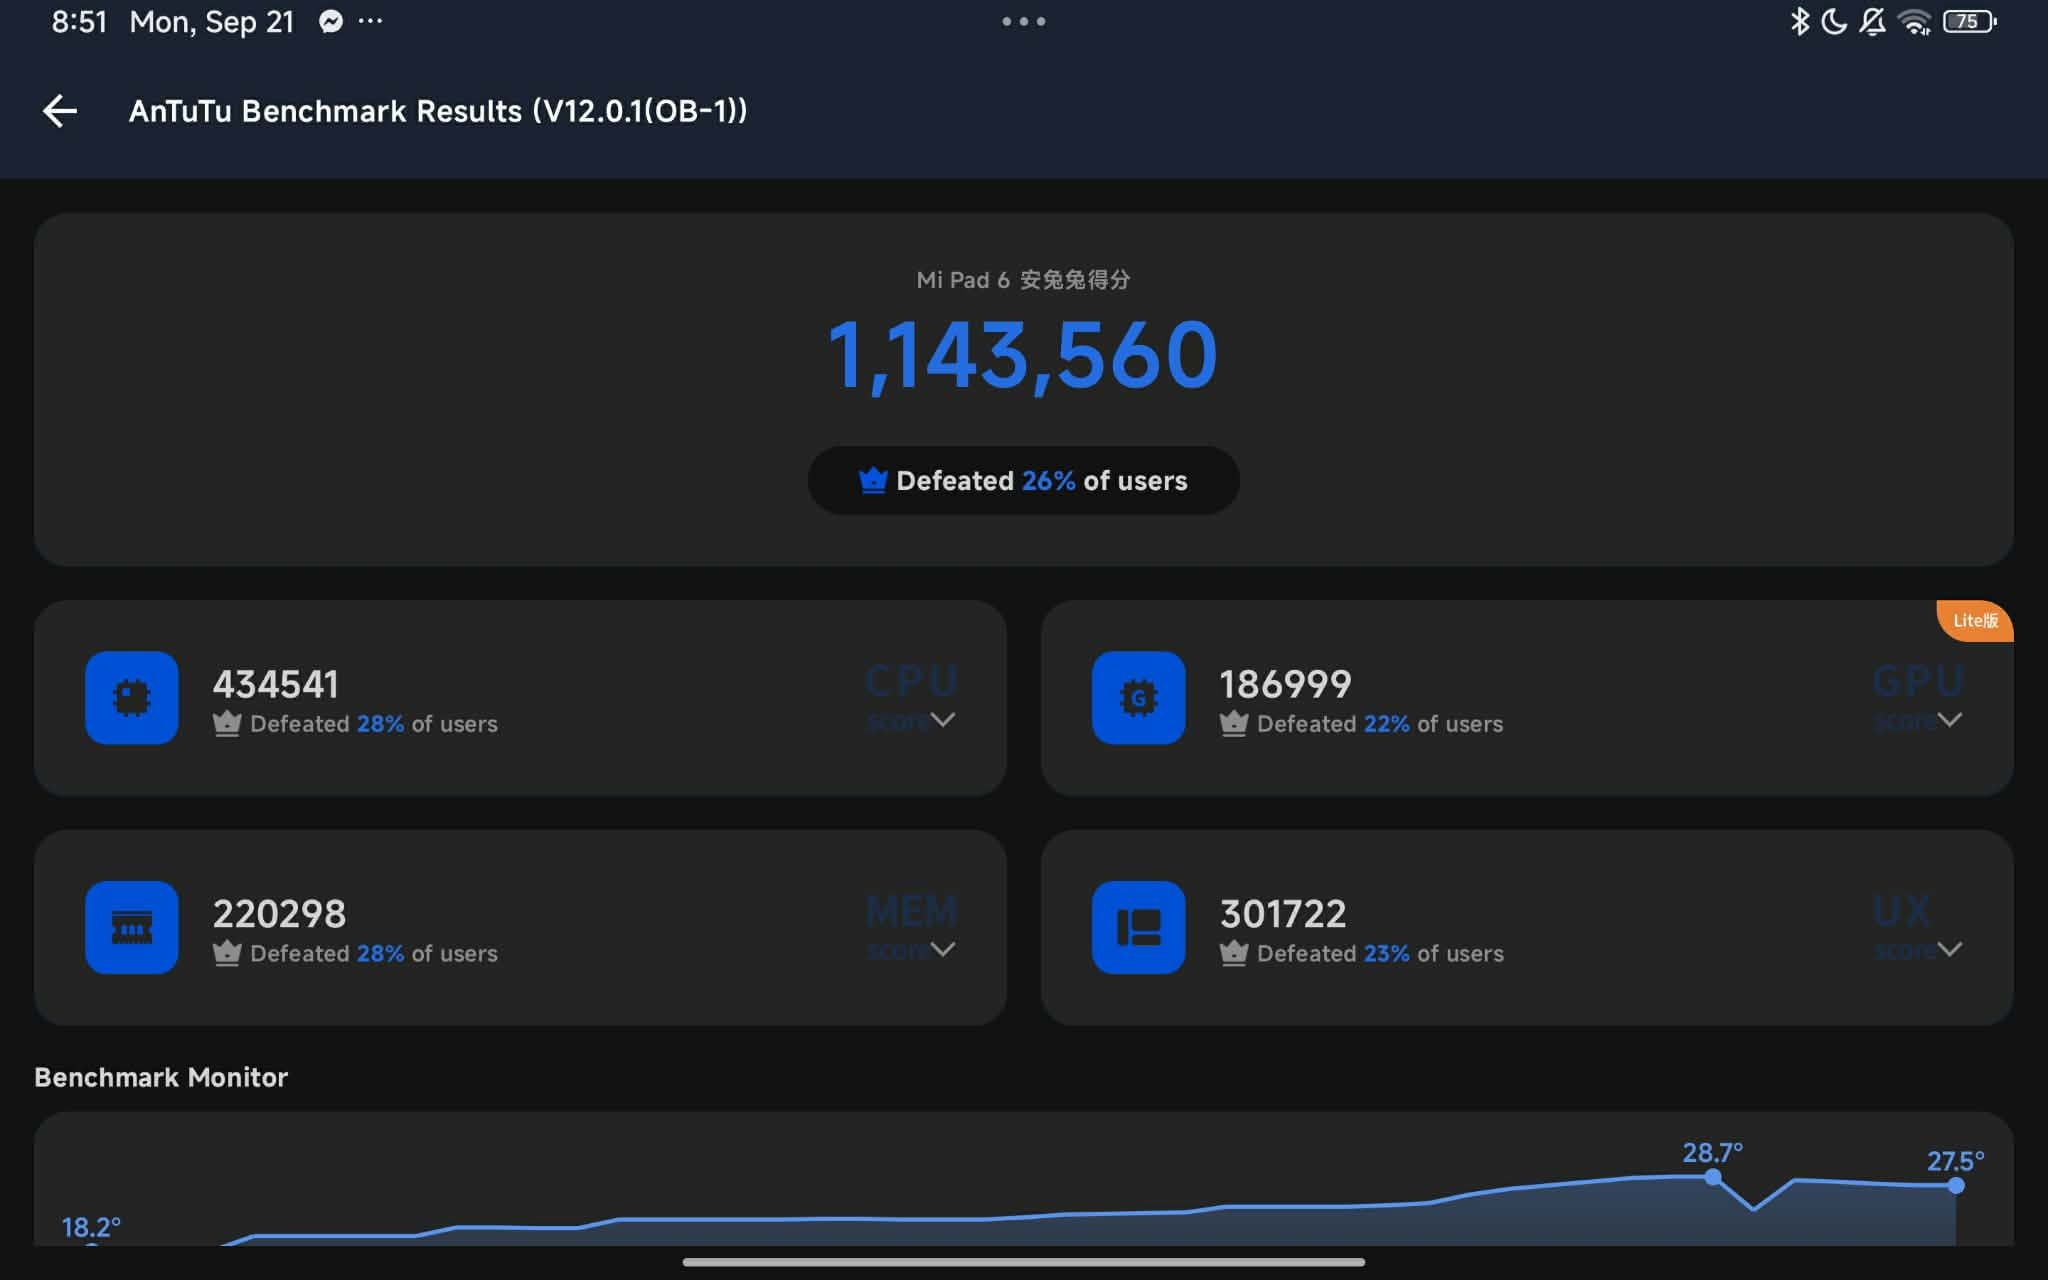Tap the Bluetooth status icon

1800,21
